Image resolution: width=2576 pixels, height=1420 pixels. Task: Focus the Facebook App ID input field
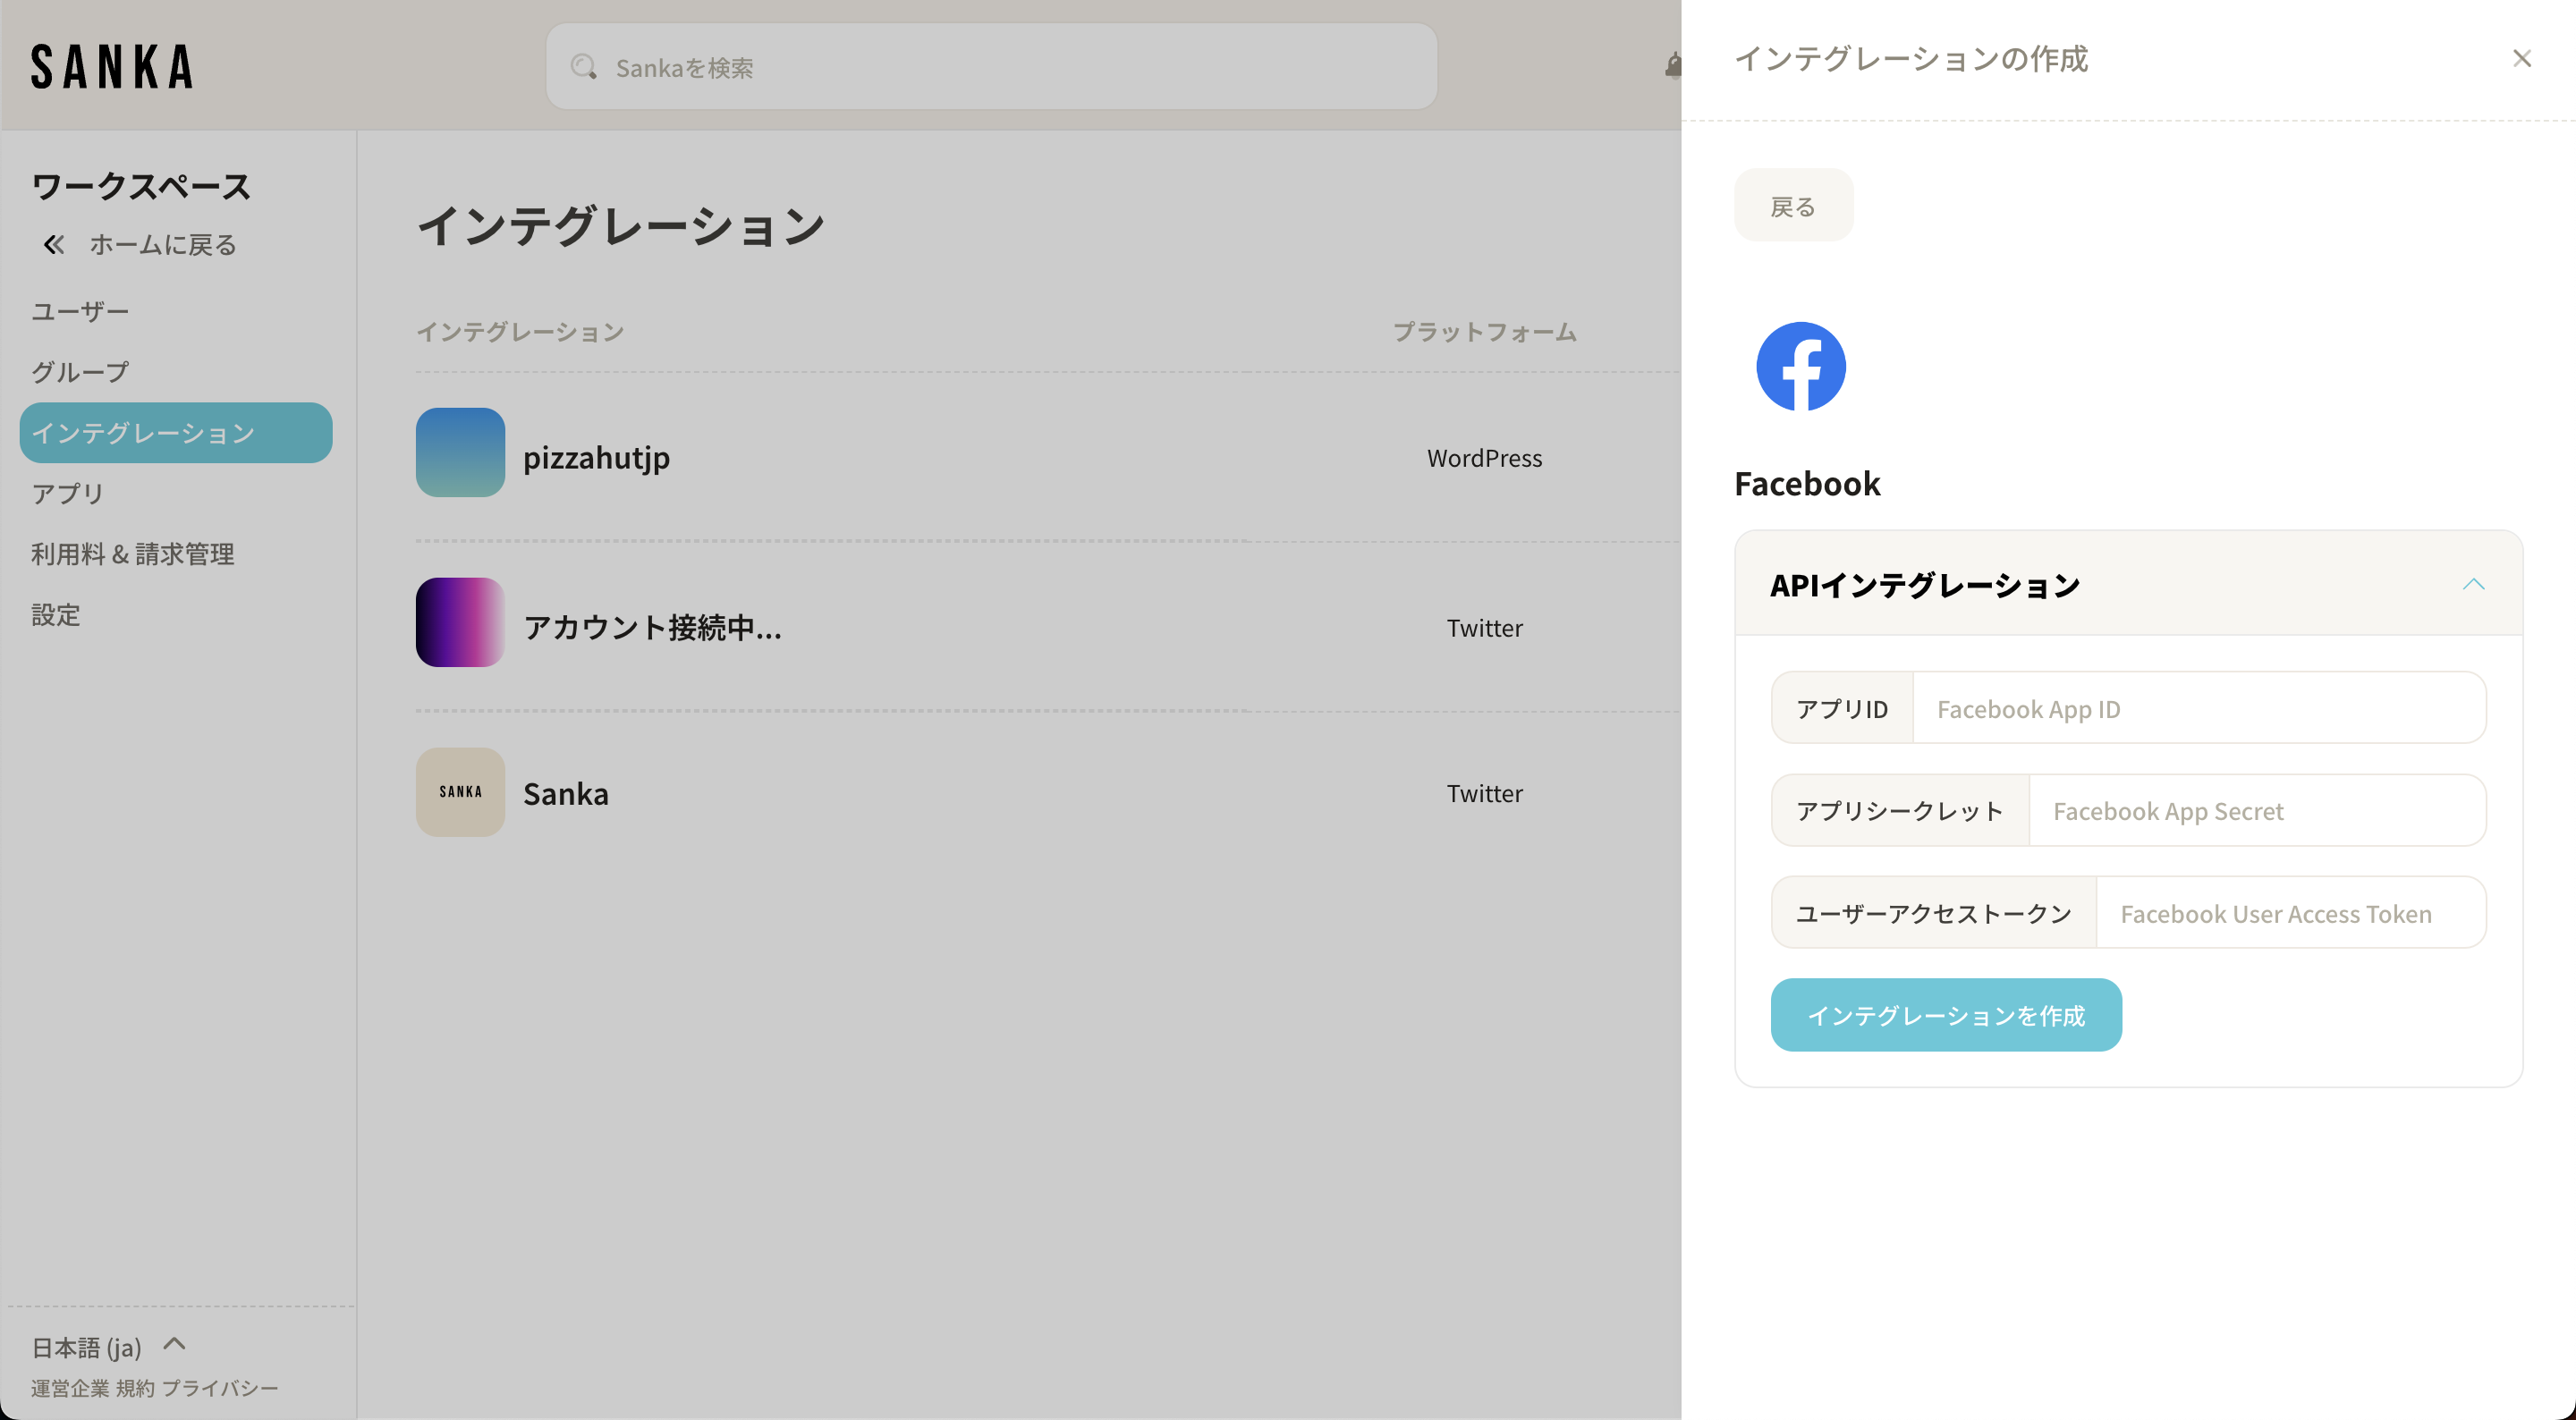2198,708
